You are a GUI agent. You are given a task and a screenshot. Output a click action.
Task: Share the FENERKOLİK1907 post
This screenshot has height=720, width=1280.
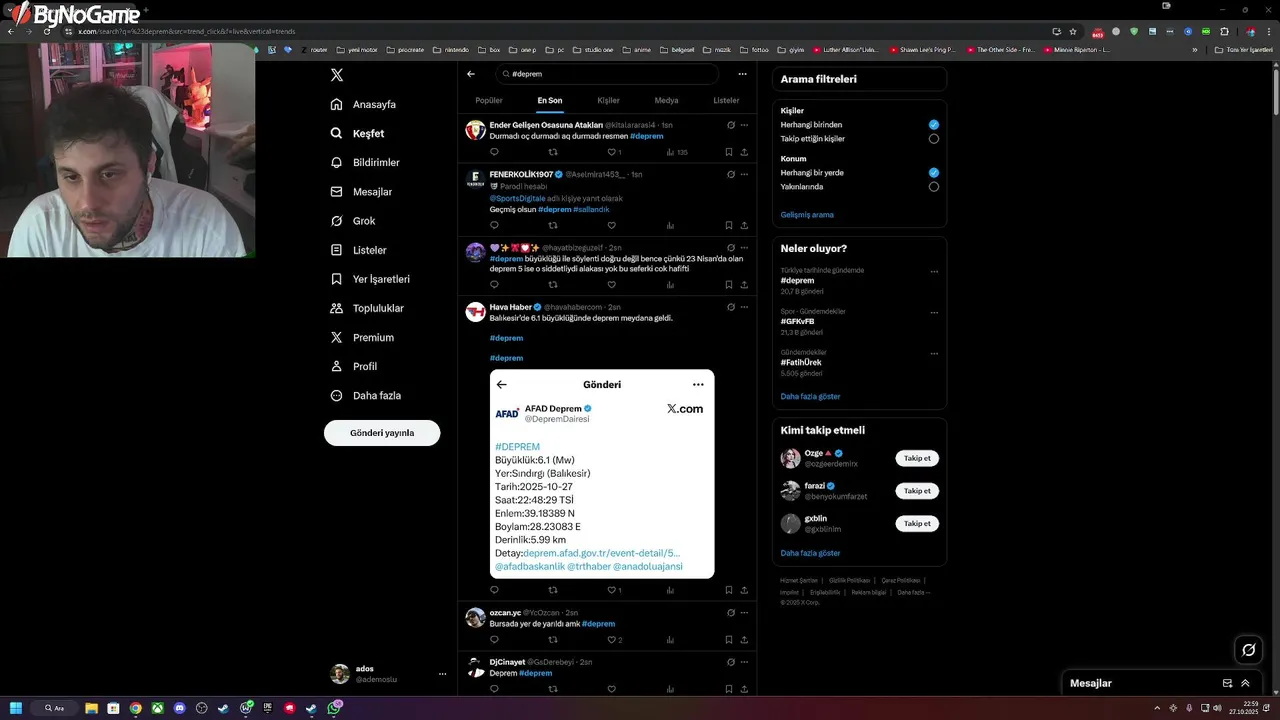tap(744, 225)
